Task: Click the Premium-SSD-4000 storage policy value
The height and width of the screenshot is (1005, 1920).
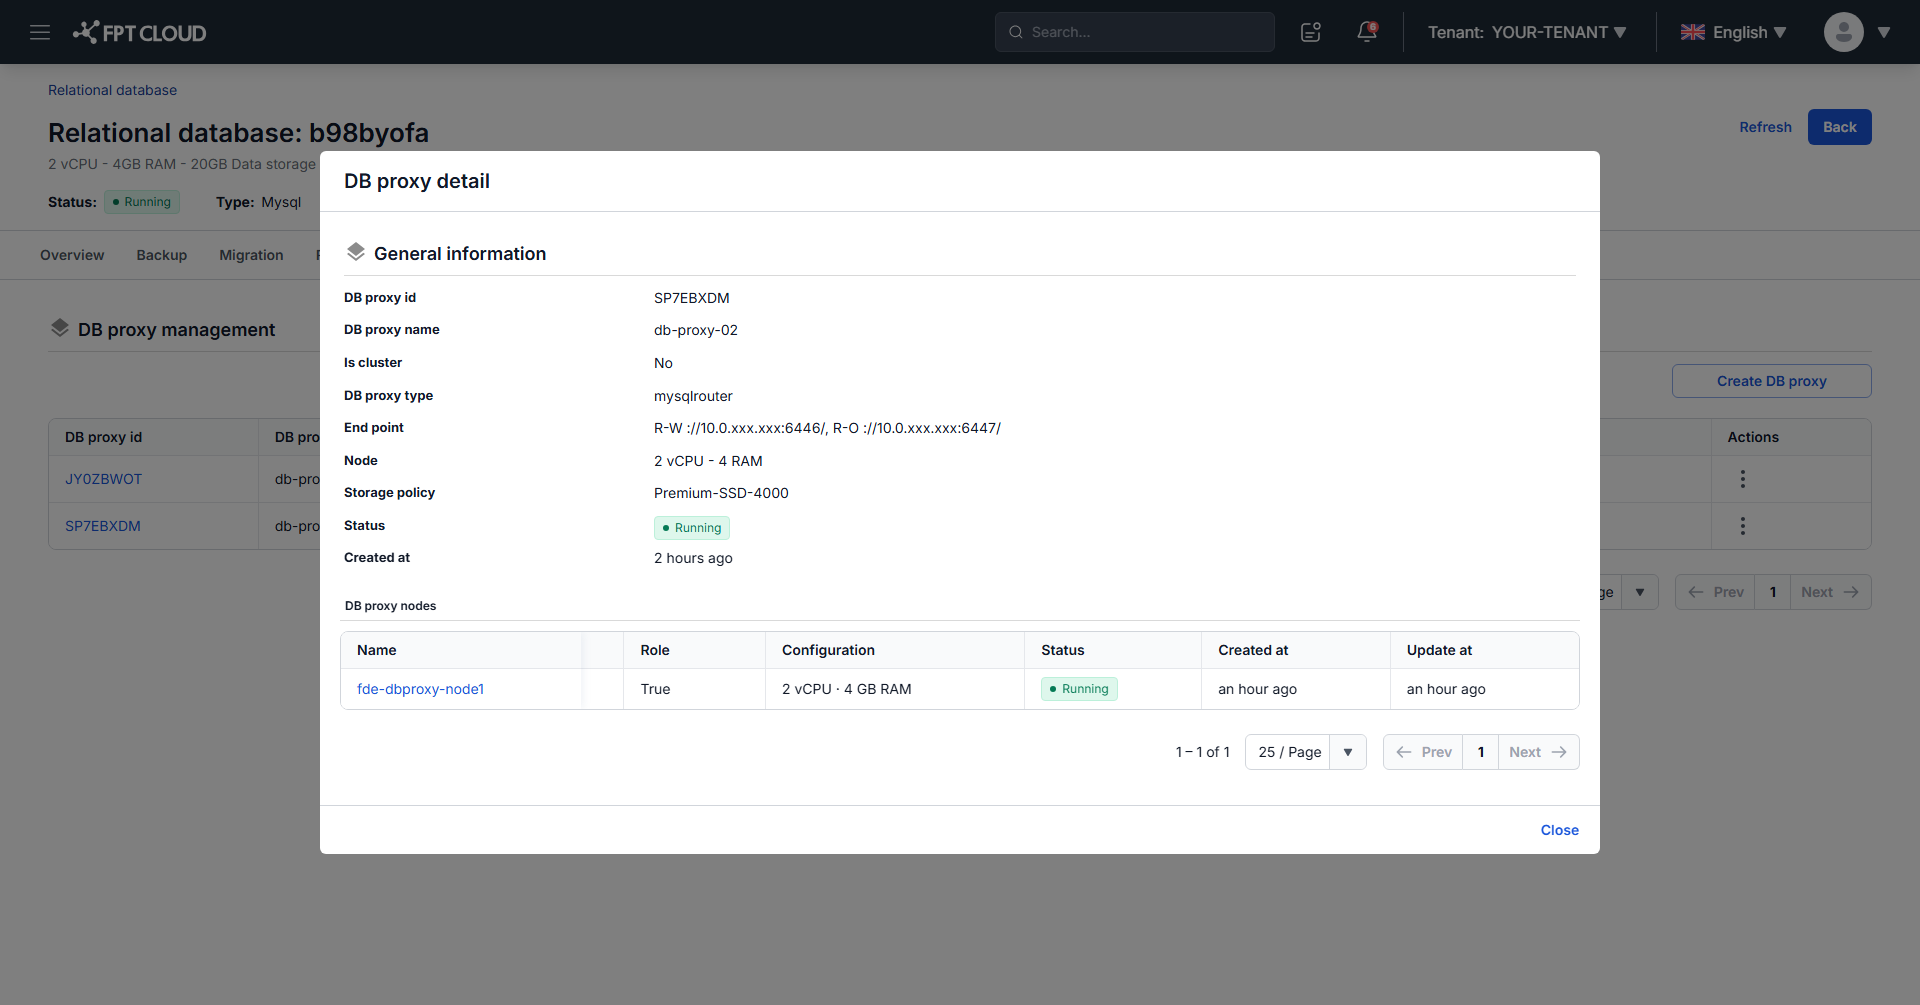Action: click(721, 493)
